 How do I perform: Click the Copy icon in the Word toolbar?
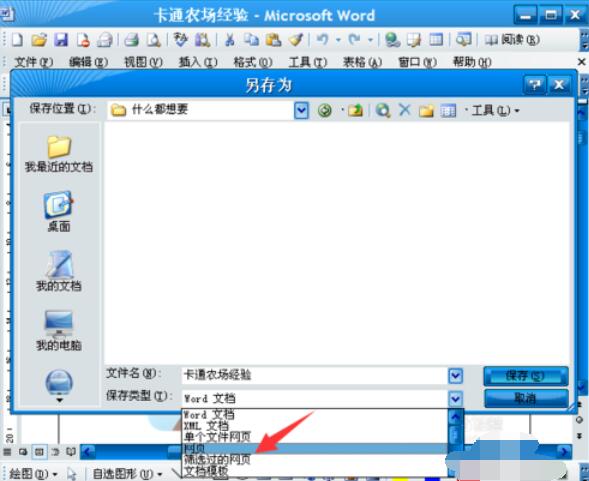tap(251, 39)
